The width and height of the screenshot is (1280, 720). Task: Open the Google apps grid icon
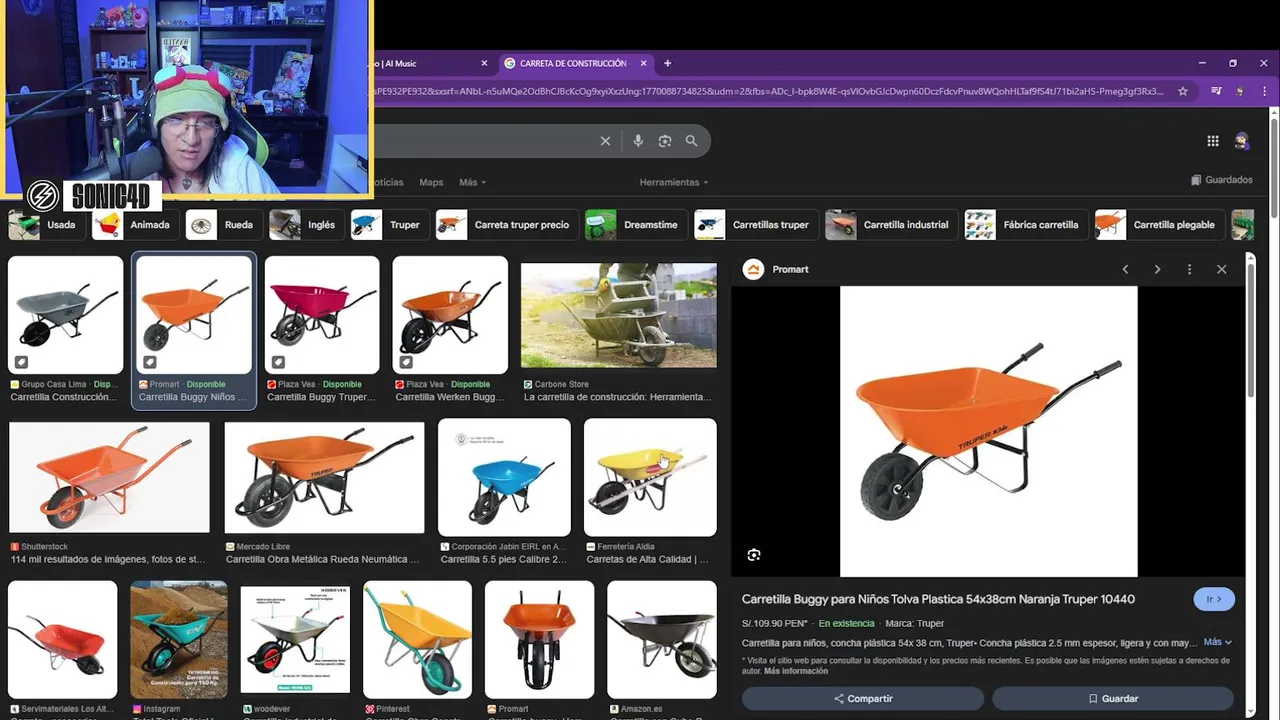(1213, 141)
